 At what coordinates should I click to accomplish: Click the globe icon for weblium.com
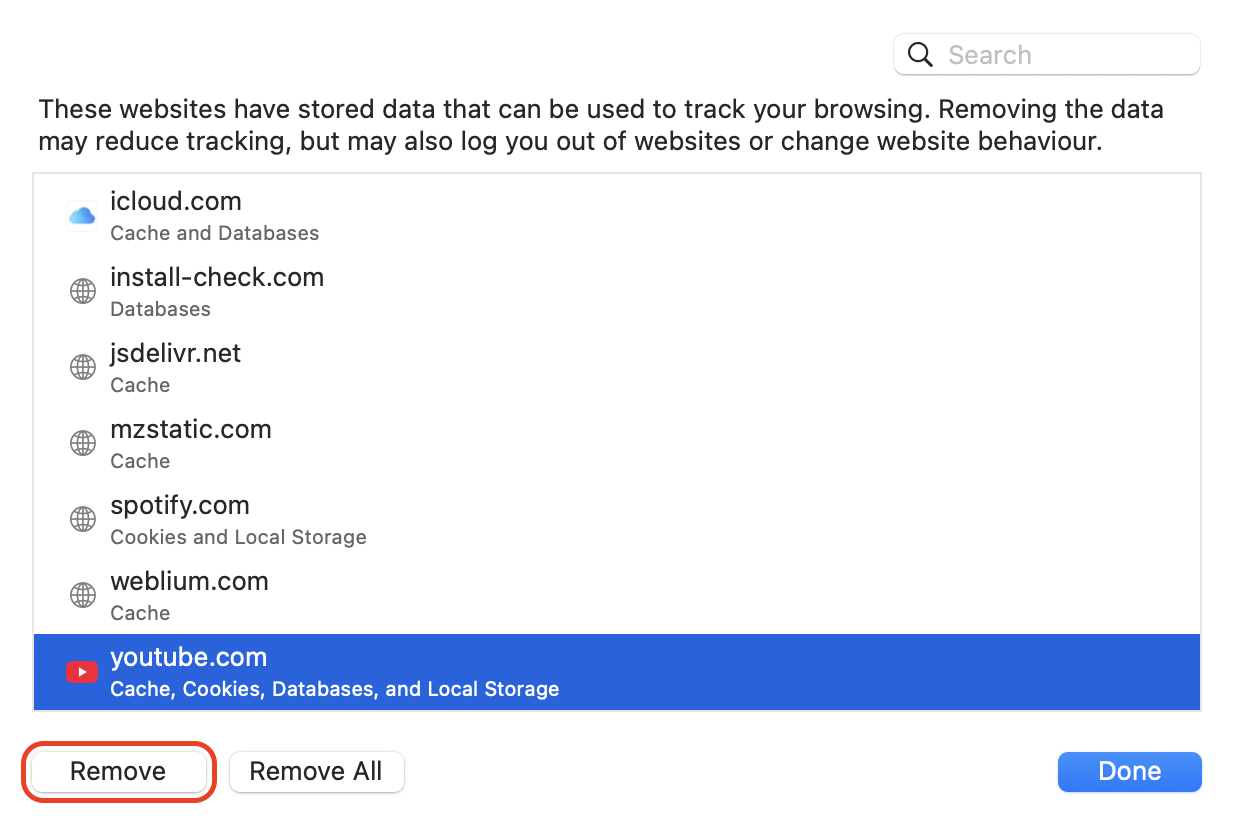82,595
